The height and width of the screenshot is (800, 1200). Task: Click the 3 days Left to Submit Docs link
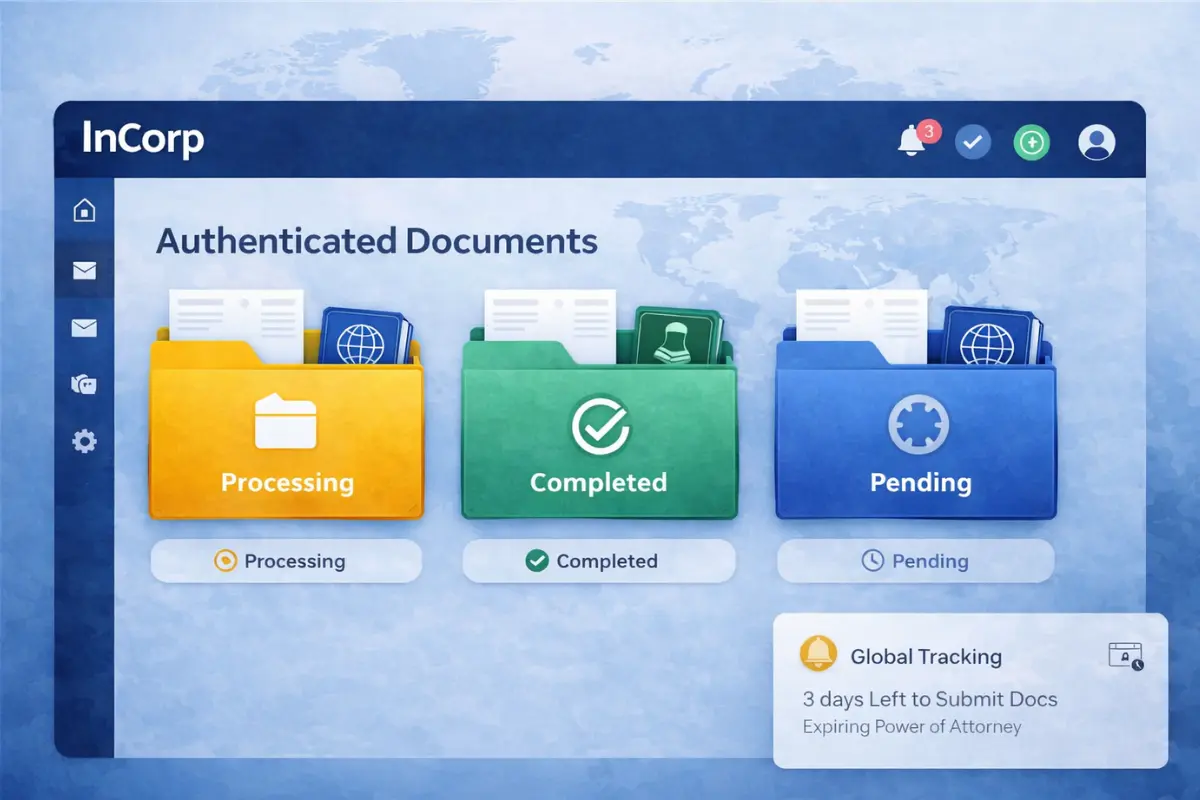tap(929, 699)
